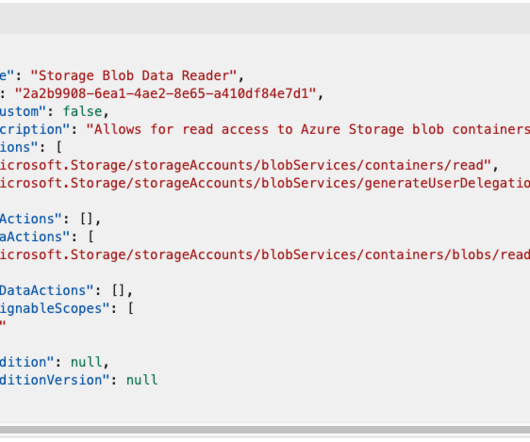Click the ions key opening bracket

tap(59, 147)
